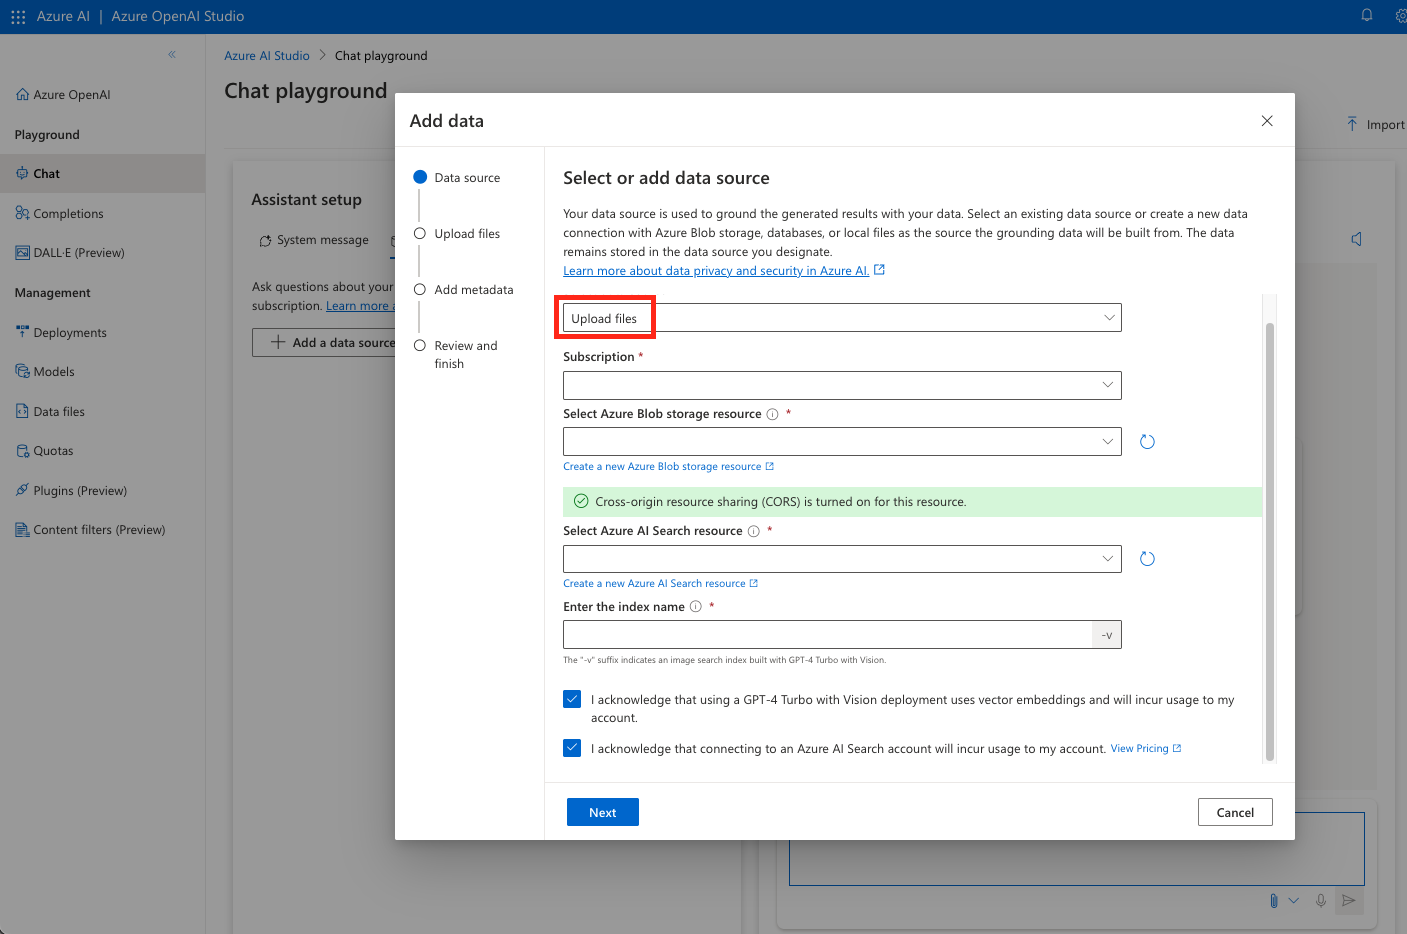1407x934 pixels.
Task: Open the View Pricing link
Action: click(1146, 748)
